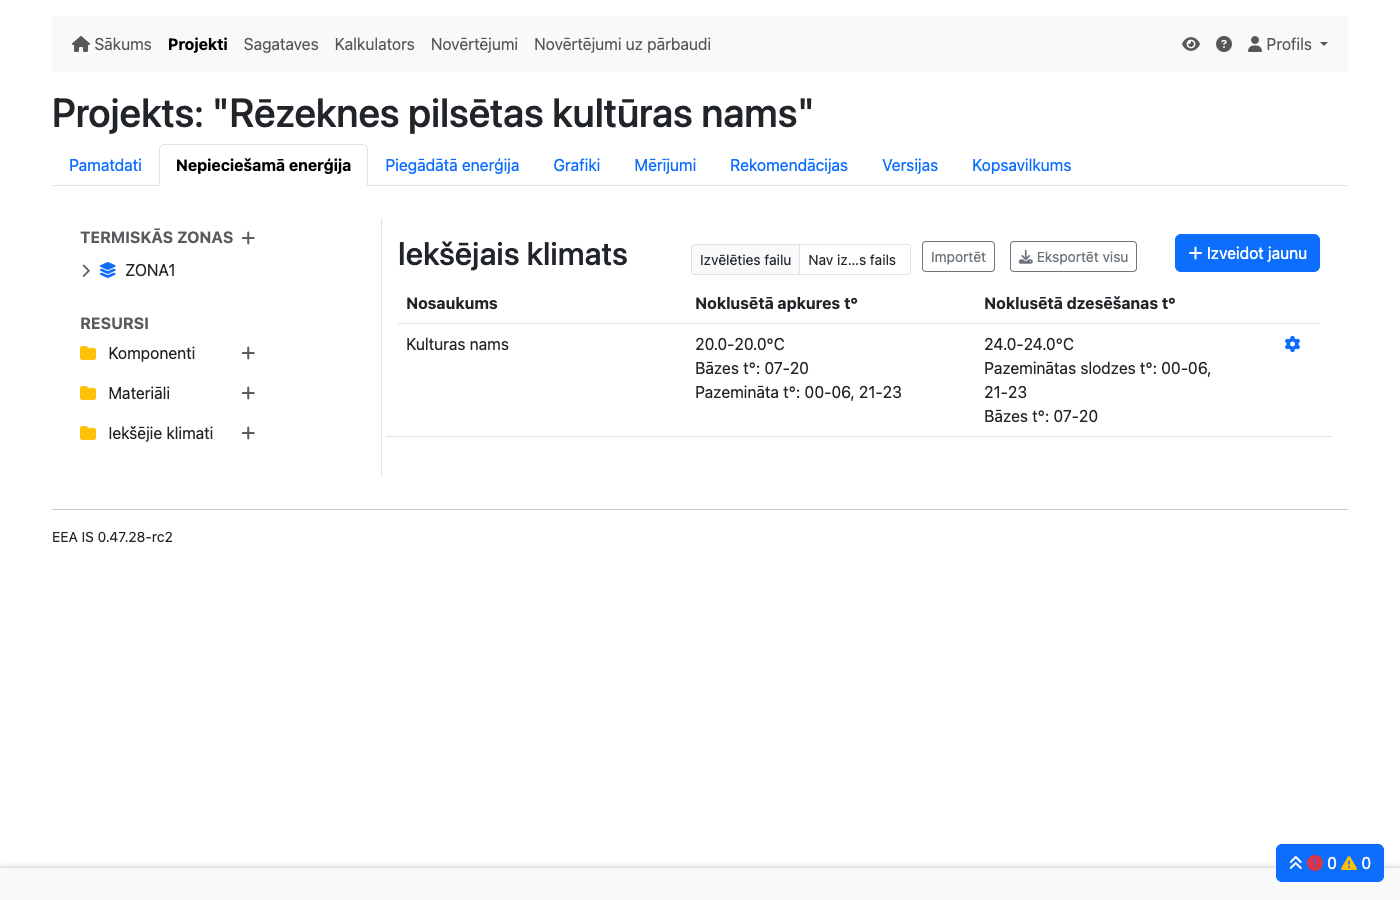Click the Izvēlēties failu file input
The image size is (1400, 900).
click(744, 259)
